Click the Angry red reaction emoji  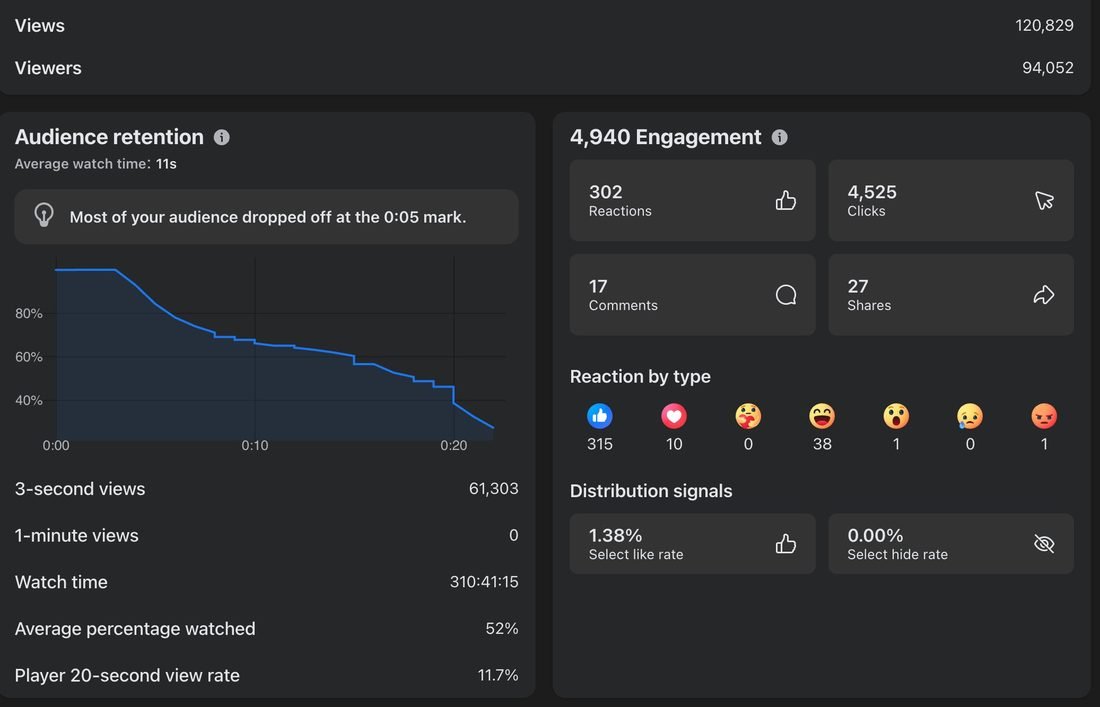(x=1044, y=416)
